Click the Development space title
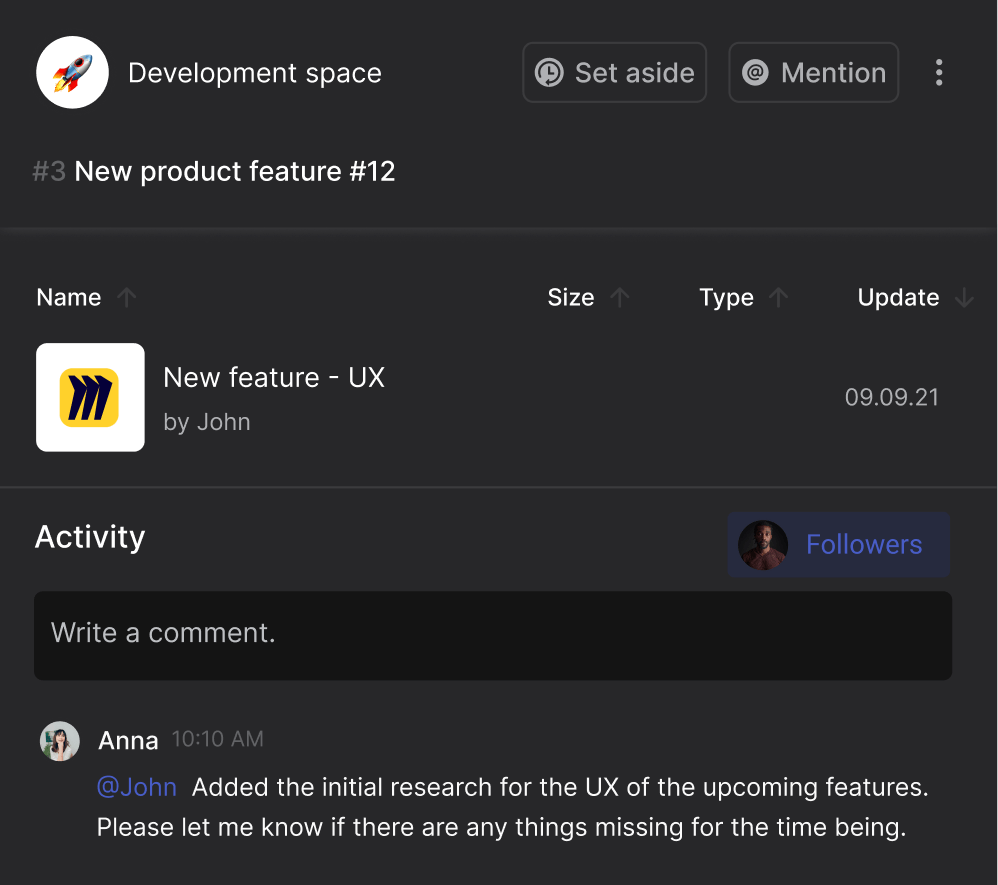 point(255,73)
